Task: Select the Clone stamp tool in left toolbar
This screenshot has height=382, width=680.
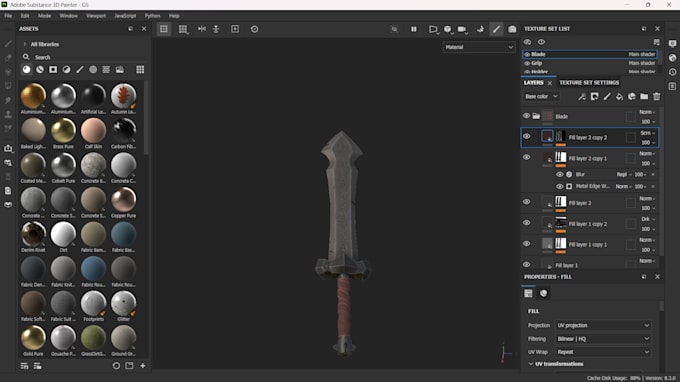Action: click(x=8, y=114)
